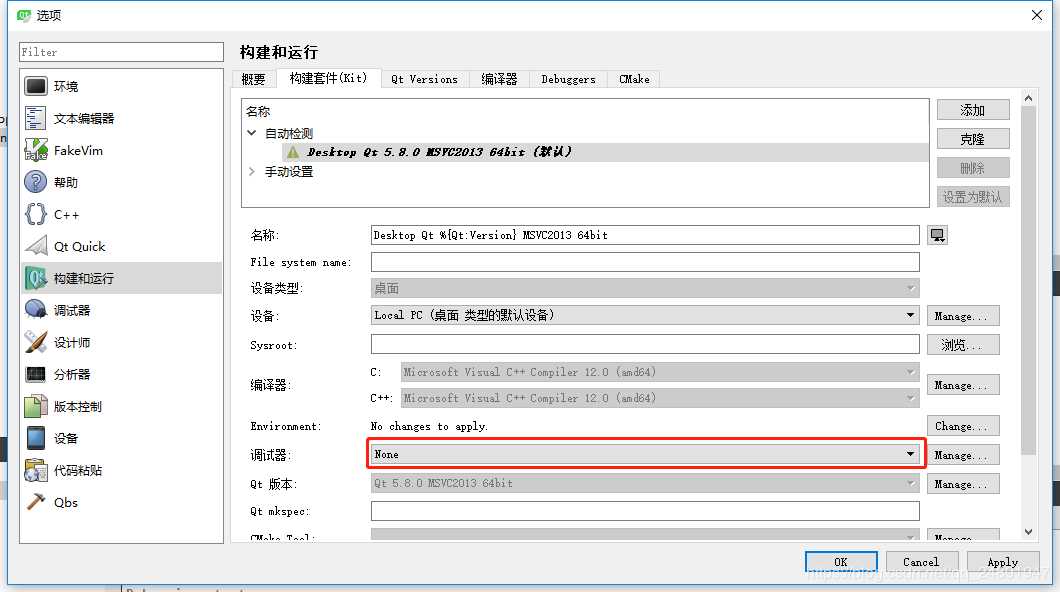Image resolution: width=1060 pixels, height=592 pixels.
Task: Open the C++ braces icon
Action: coord(36,214)
